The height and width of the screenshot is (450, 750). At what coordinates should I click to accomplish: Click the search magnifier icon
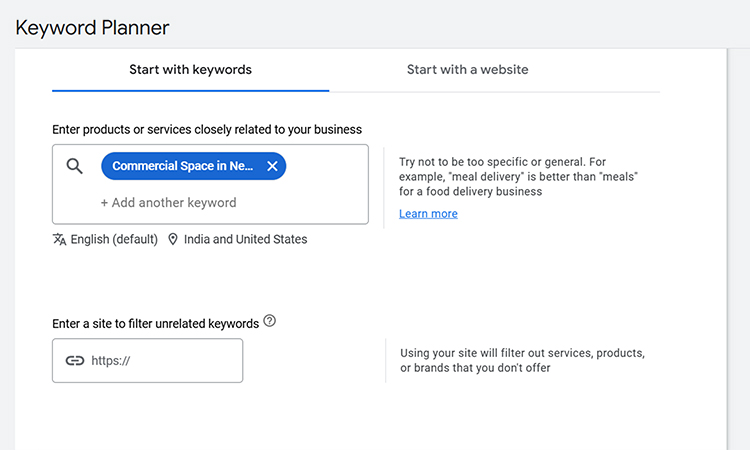[75, 166]
